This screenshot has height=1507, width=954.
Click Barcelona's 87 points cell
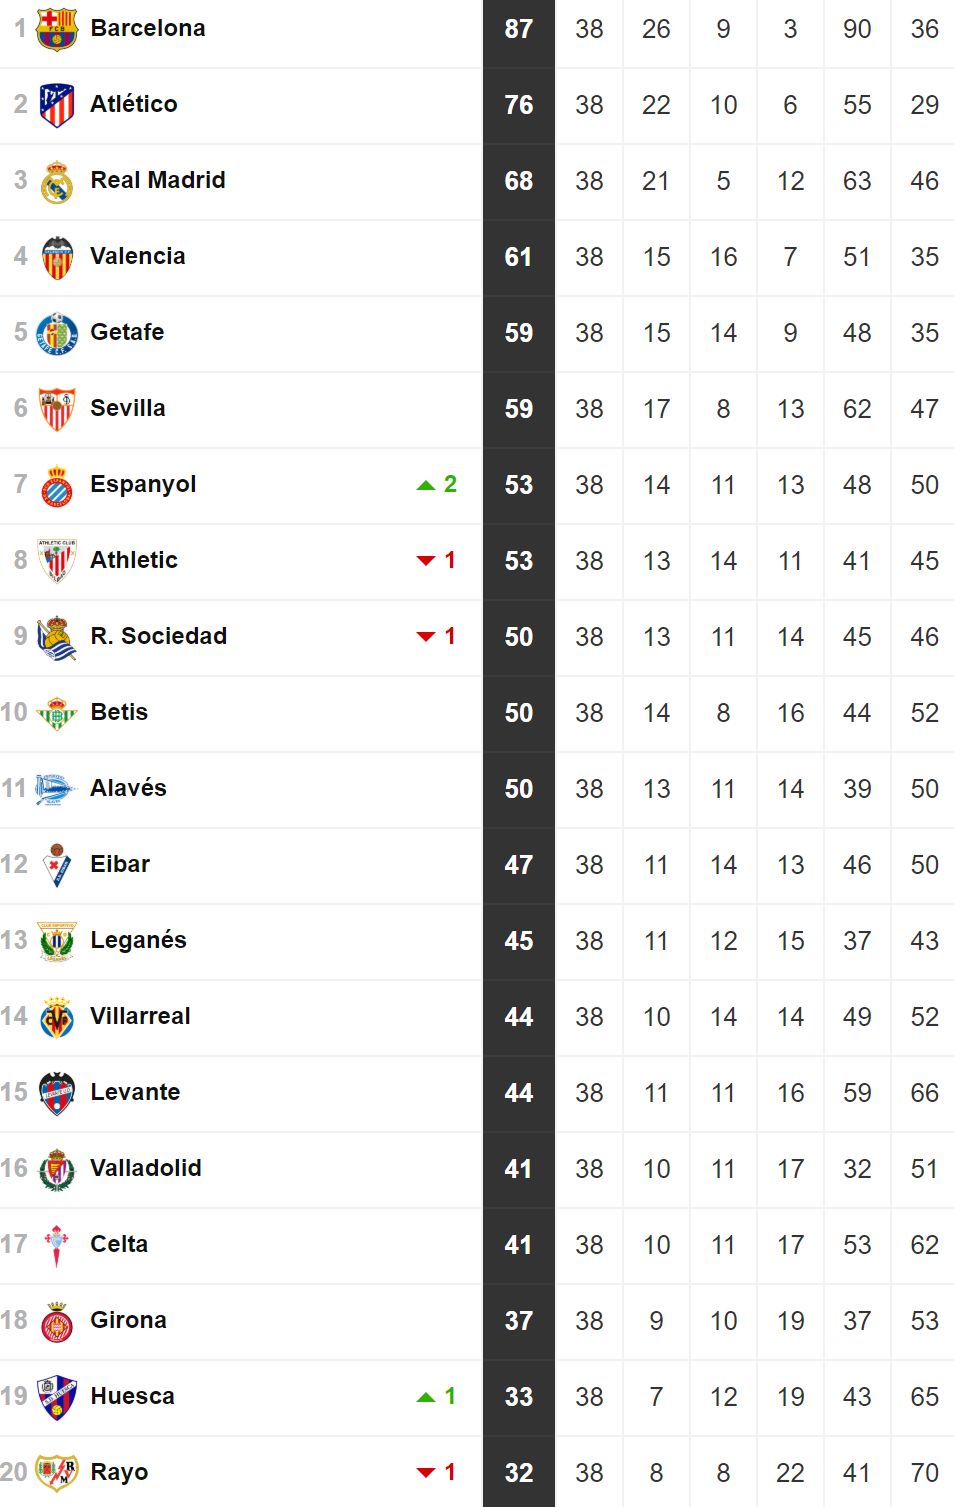click(x=519, y=29)
